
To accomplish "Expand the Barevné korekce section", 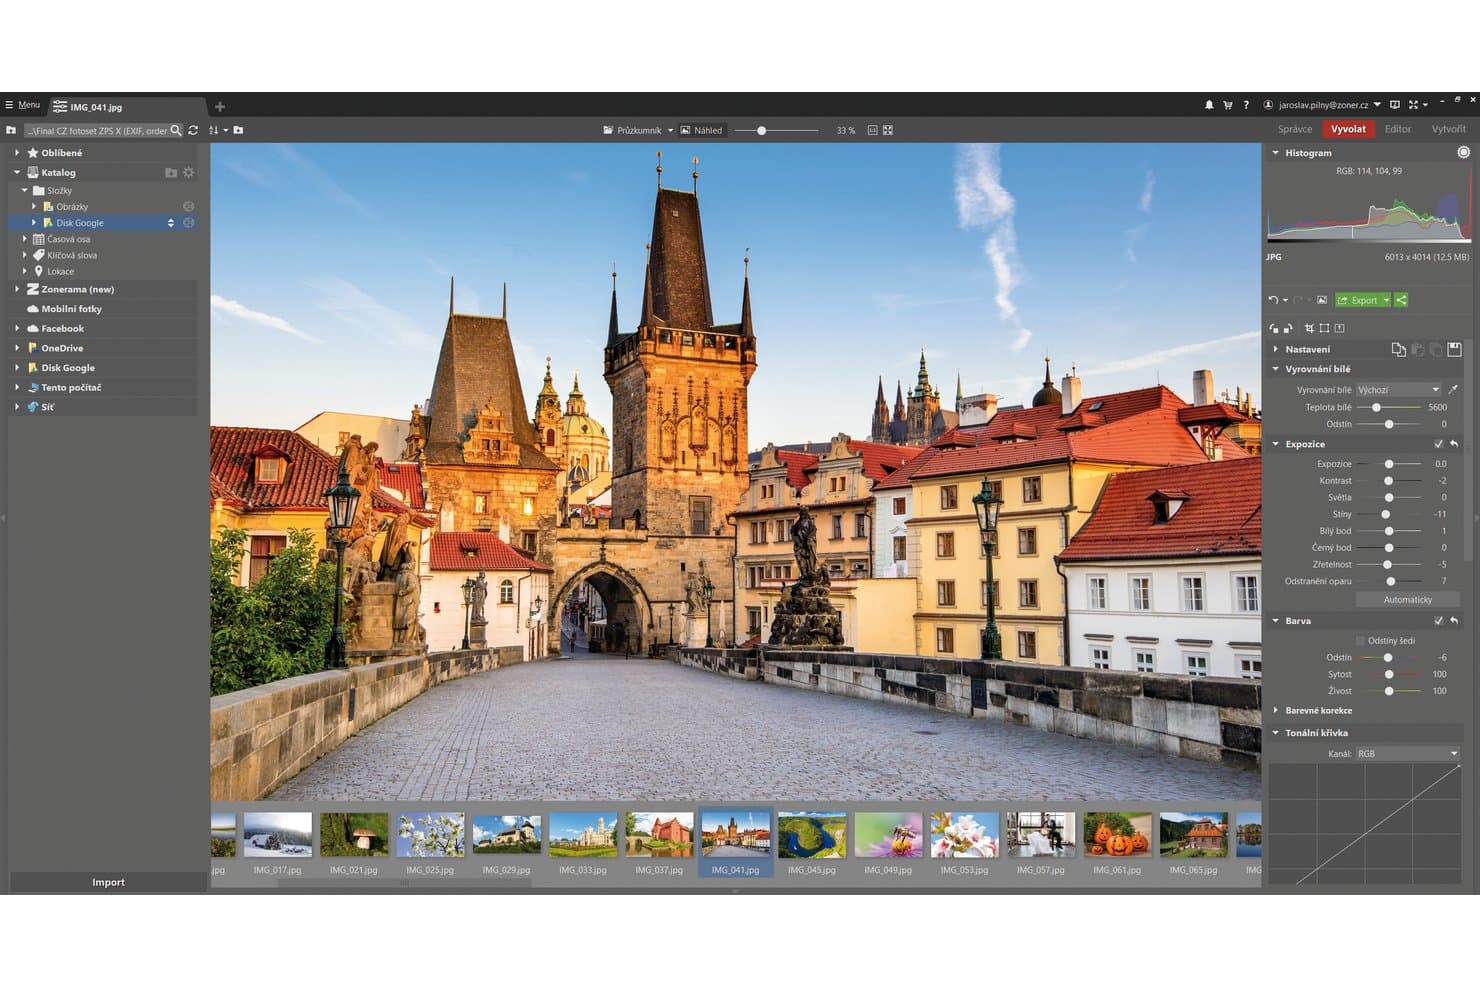I will (1276, 711).
